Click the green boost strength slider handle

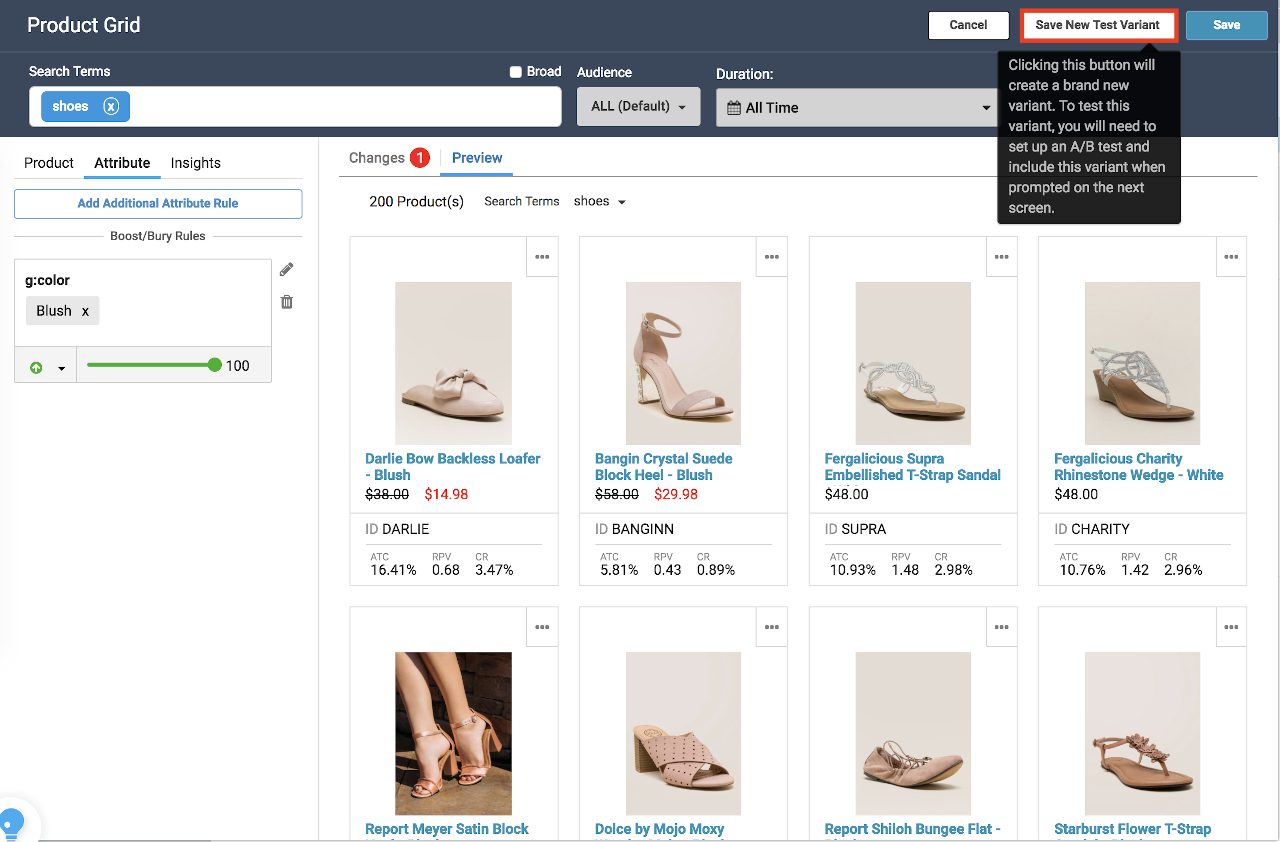tap(215, 365)
